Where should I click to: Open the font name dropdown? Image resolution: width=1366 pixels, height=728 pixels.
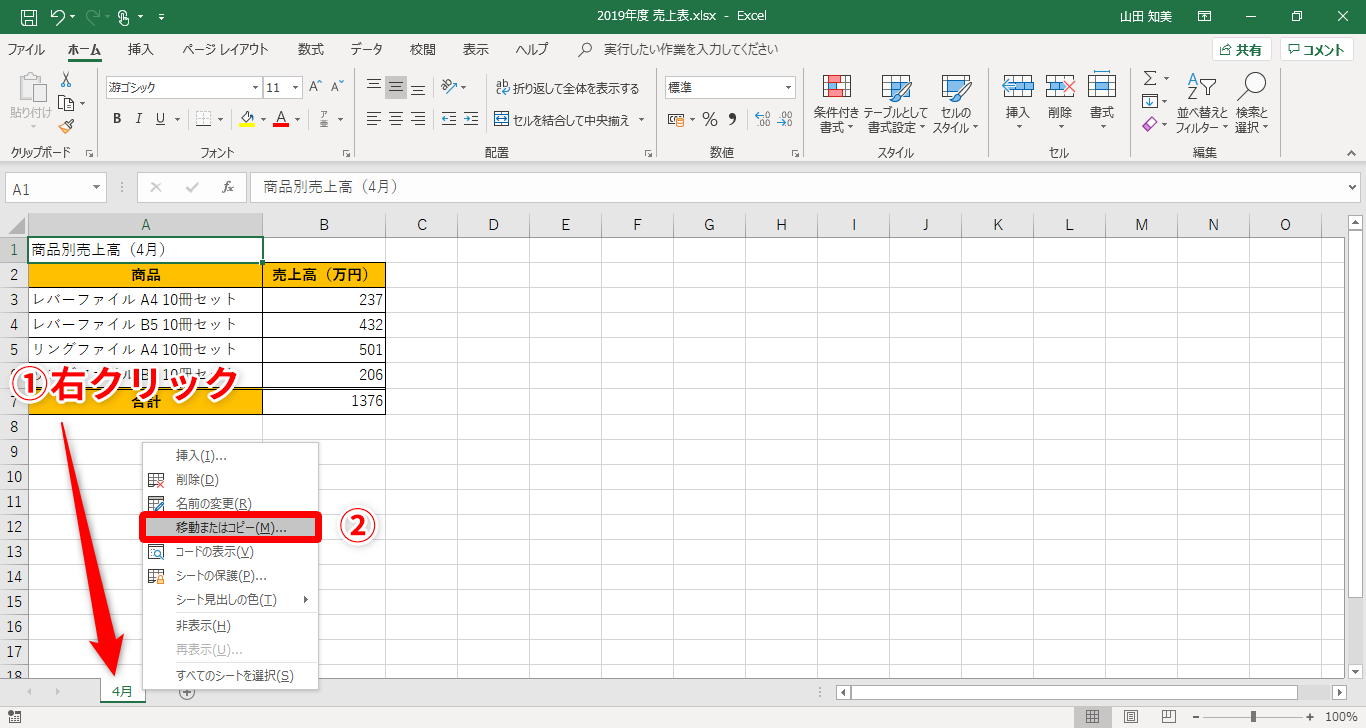255,88
